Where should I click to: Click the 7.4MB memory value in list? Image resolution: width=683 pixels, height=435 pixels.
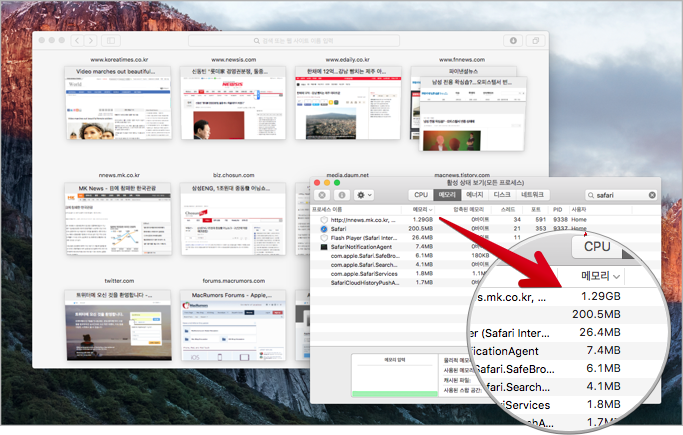click(424, 247)
